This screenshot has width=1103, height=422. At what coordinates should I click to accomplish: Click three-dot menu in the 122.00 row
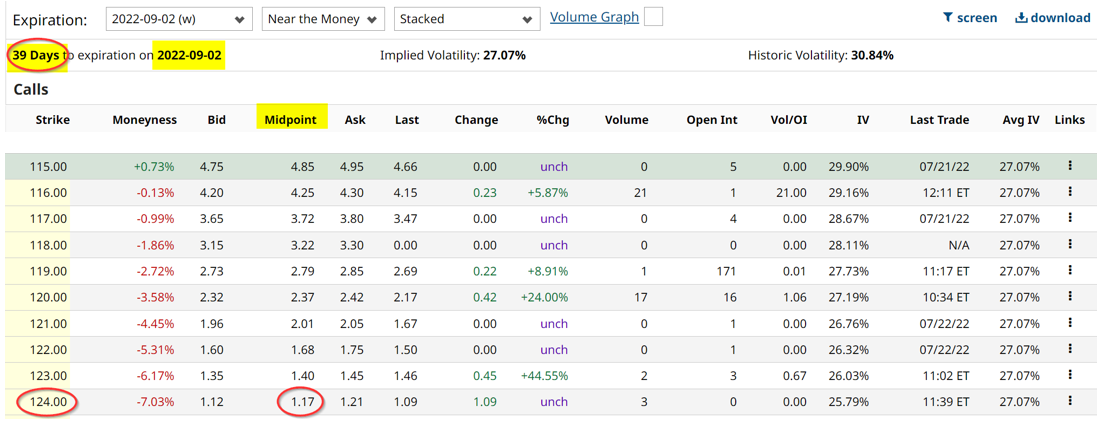click(x=1069, y=350)
